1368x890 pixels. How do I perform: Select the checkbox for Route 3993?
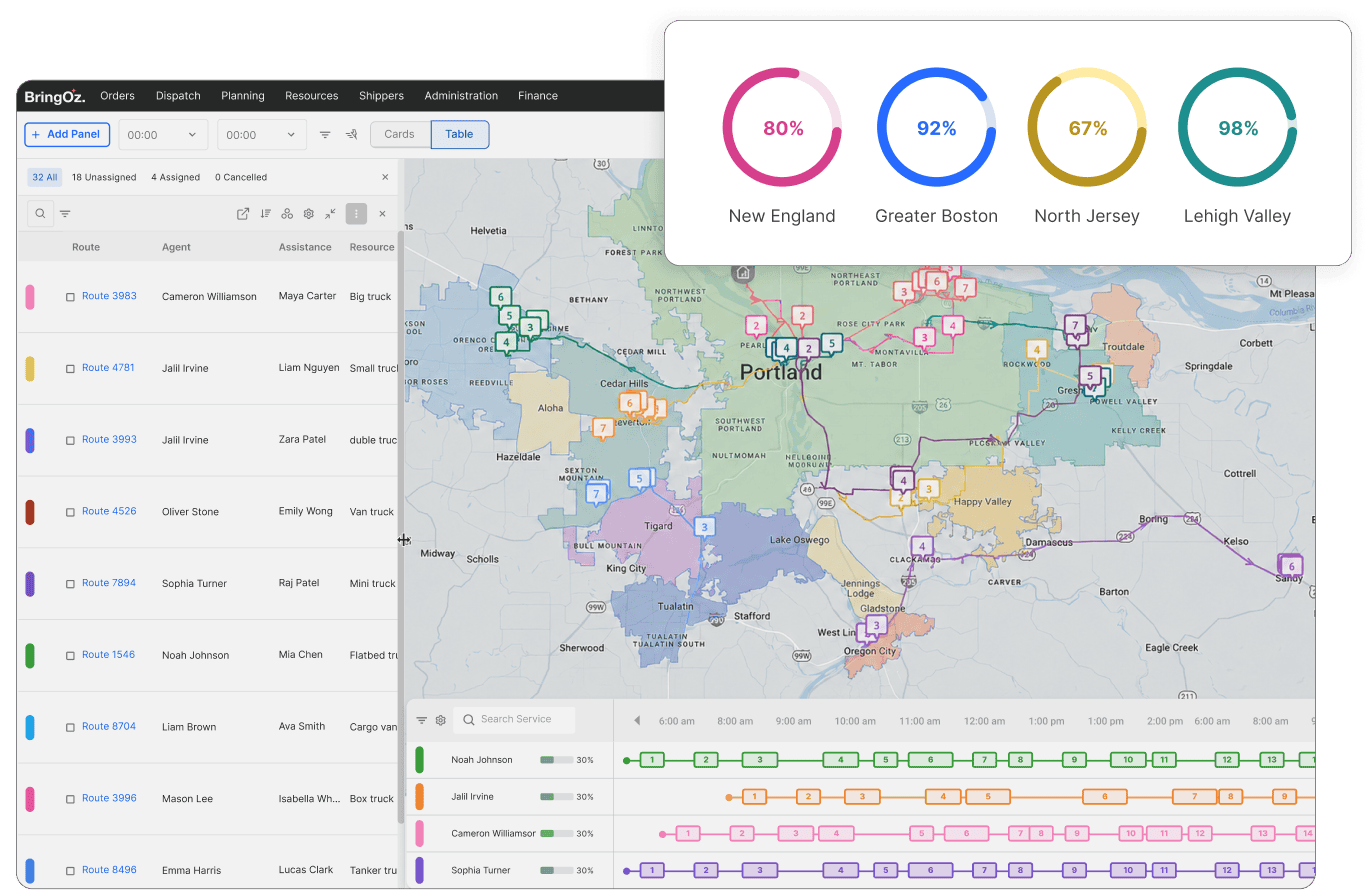[70, 440]
